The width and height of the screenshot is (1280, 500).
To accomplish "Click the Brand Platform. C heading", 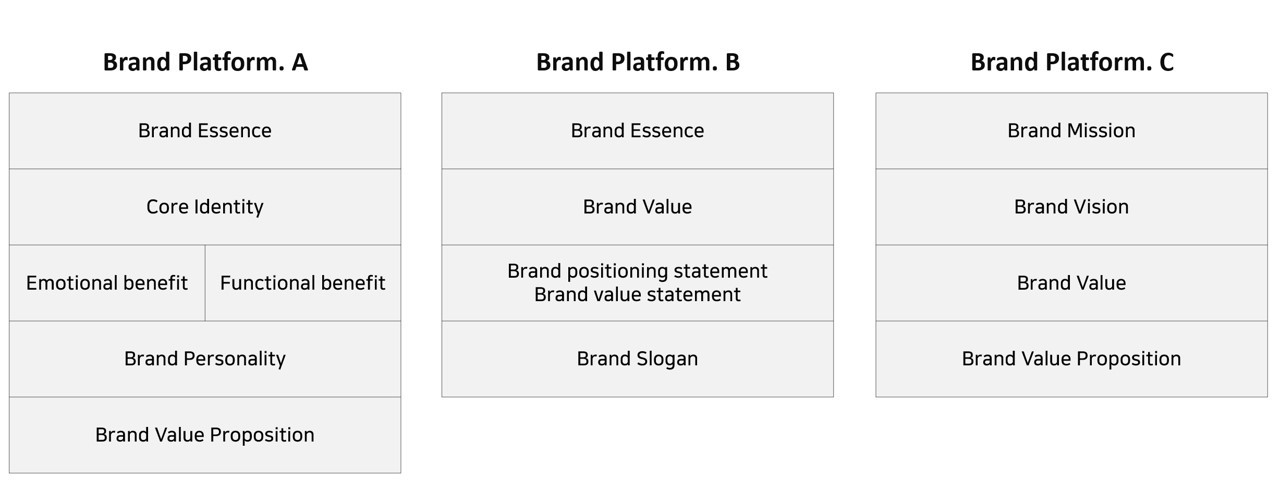I will click(1072, 62).
